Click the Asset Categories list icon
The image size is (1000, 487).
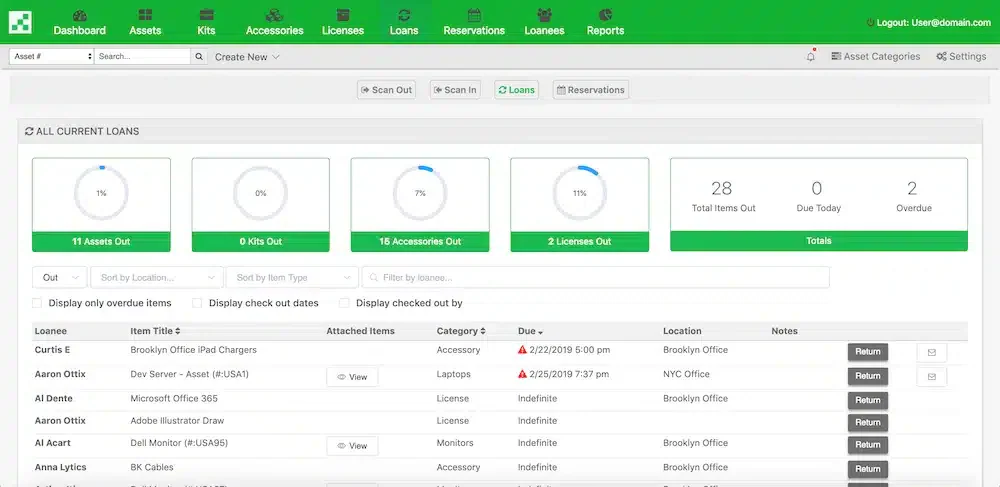(836, 56)
